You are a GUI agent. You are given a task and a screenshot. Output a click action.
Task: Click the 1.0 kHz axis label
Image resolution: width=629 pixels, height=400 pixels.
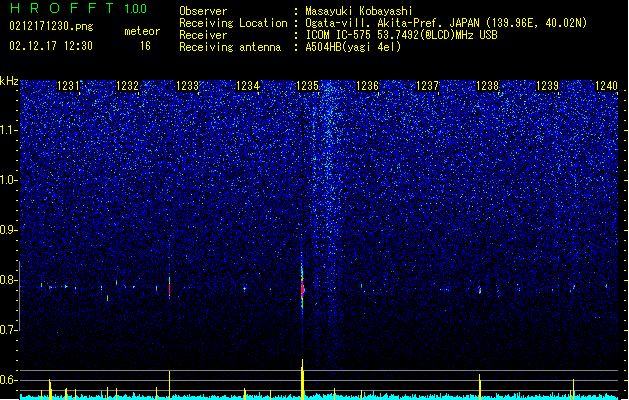pos(9,180)
